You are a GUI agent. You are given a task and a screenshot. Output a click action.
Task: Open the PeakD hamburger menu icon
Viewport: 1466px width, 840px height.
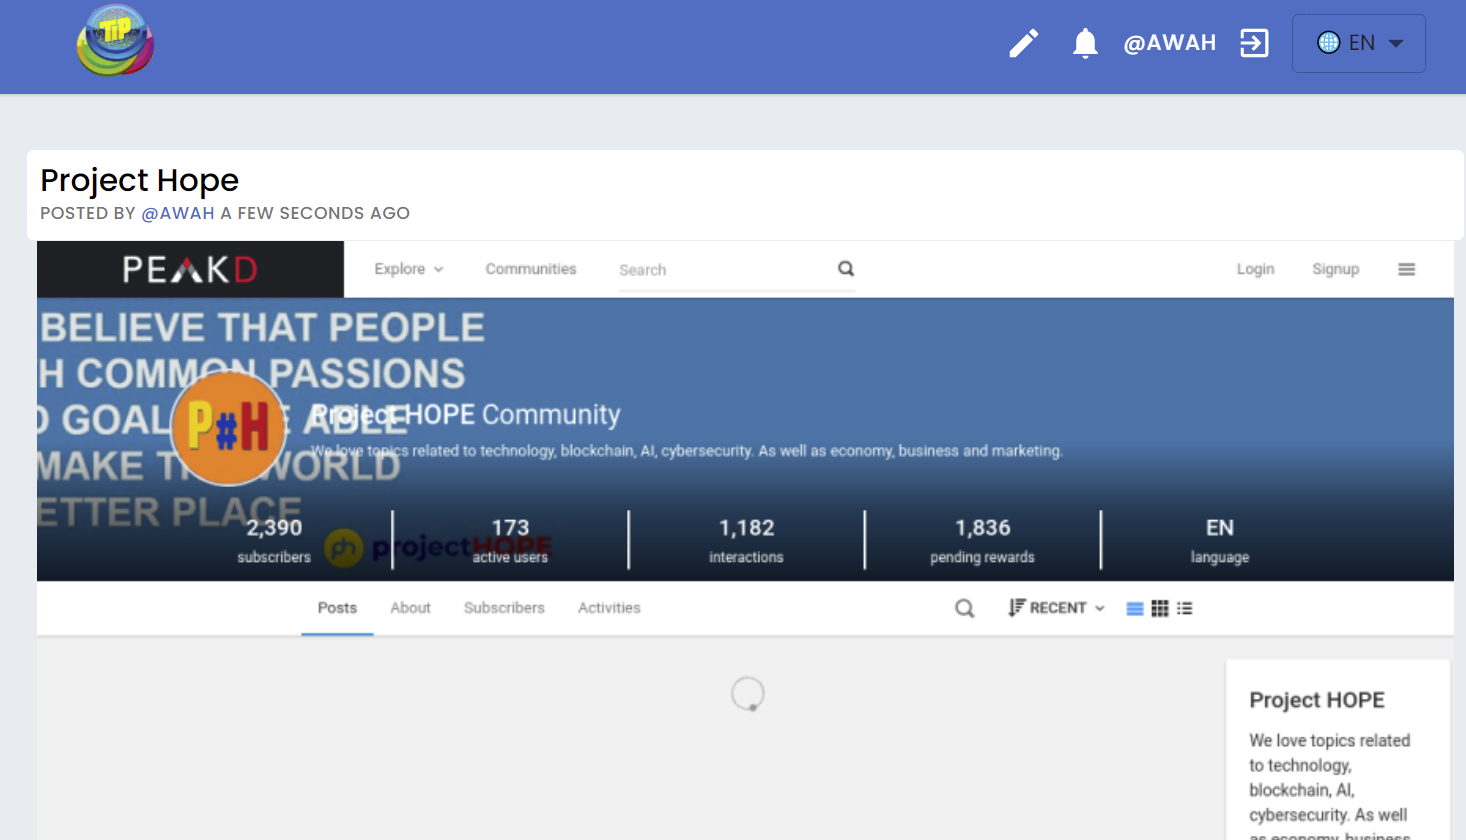[1406, 269]
